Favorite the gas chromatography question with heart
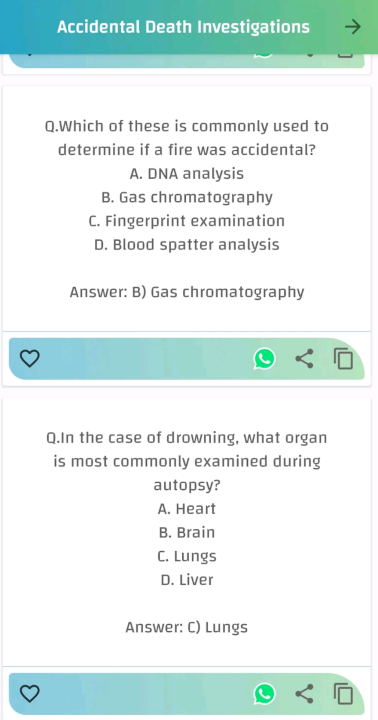This screenshot has width=378, height=720. point(29,359)
